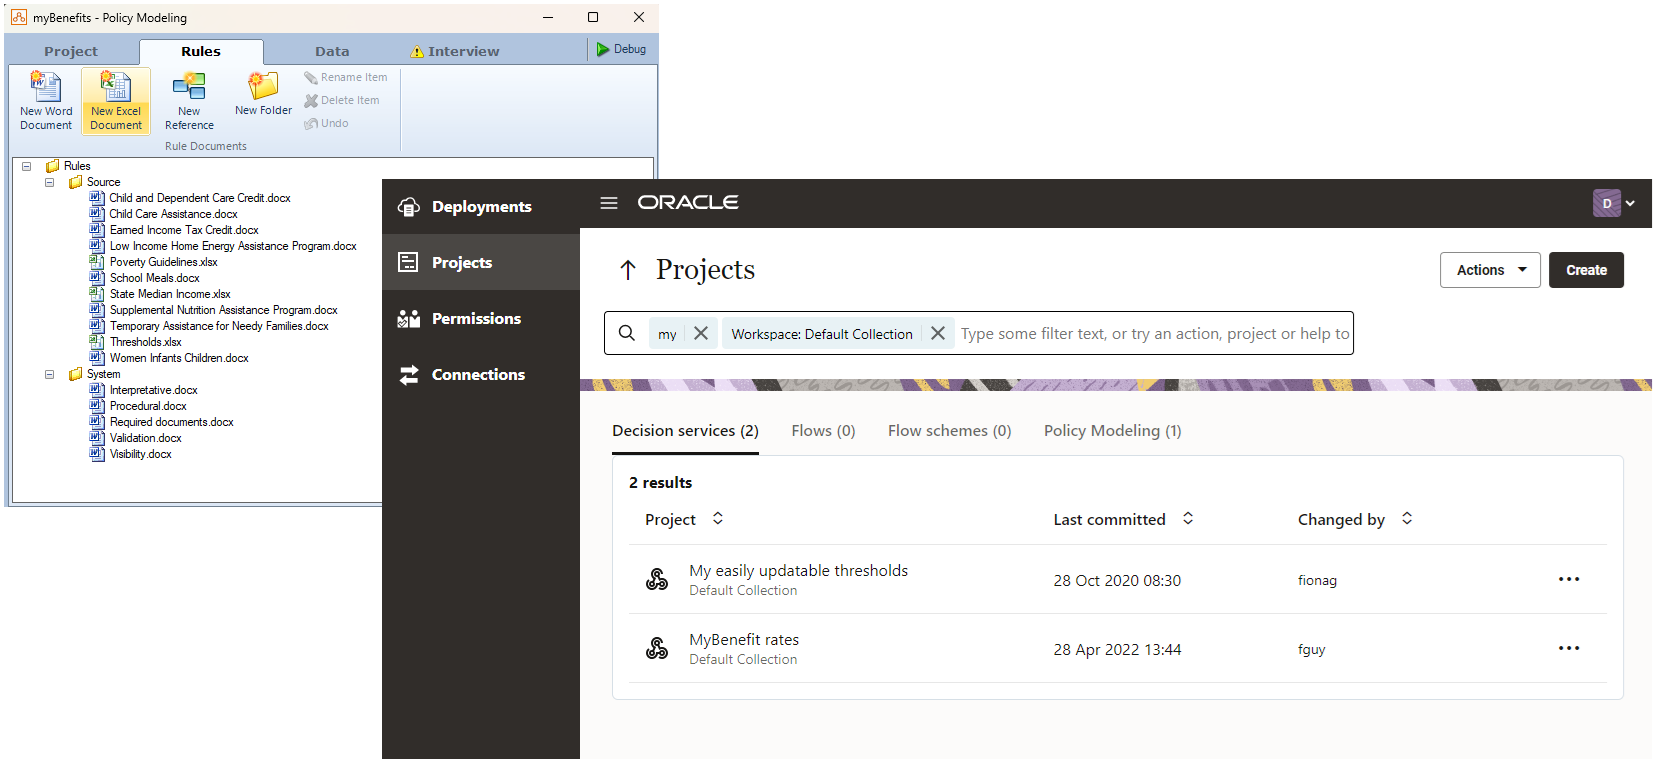Open the MyBenefit rates project
This screenshot has width=1653, height=760.
pos(744,640)
